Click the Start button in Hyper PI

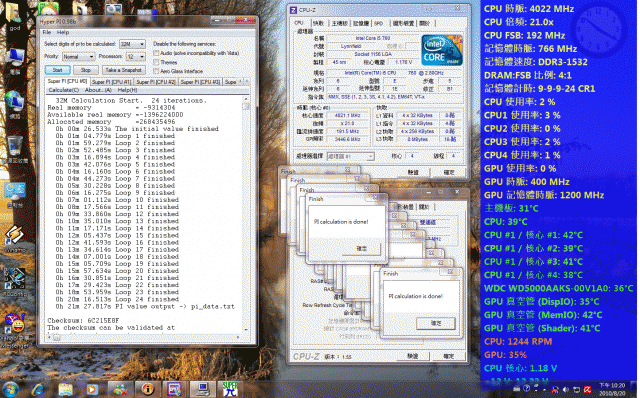click(58, 70)
